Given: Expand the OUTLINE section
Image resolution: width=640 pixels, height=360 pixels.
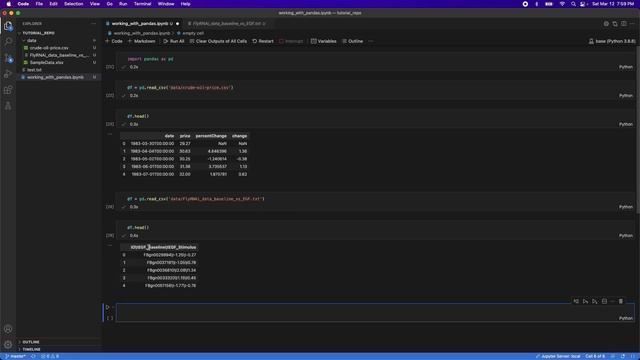Looking at the screenshot, I should 31,342.
